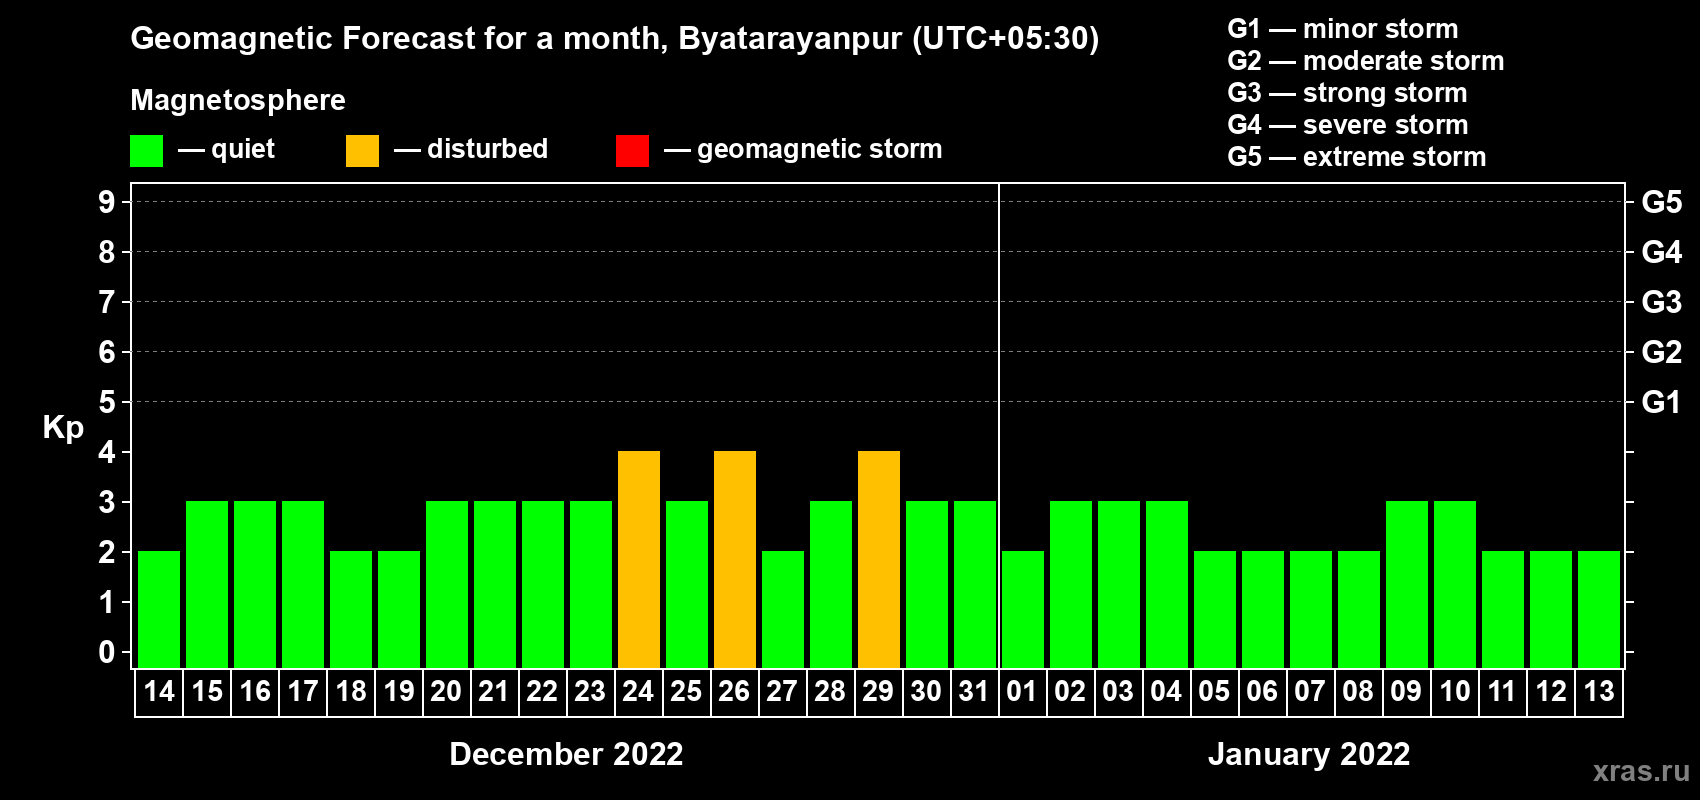Viewport: 1700px width, 800px height.
Task: Click the 'G1 — minor storm' legend entry
Action: (1343, 29)
